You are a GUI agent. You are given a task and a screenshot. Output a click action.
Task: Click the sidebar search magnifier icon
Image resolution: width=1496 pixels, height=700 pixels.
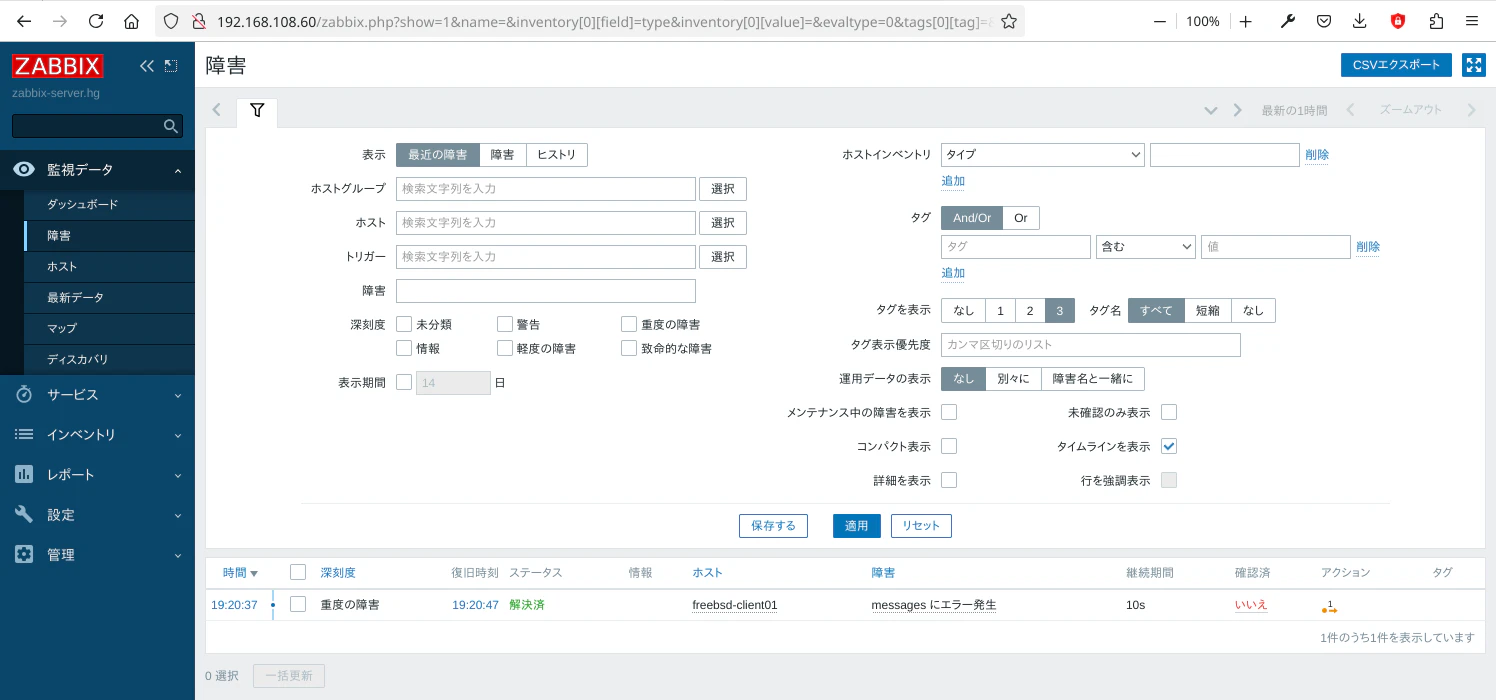click(x=170, y=126)
